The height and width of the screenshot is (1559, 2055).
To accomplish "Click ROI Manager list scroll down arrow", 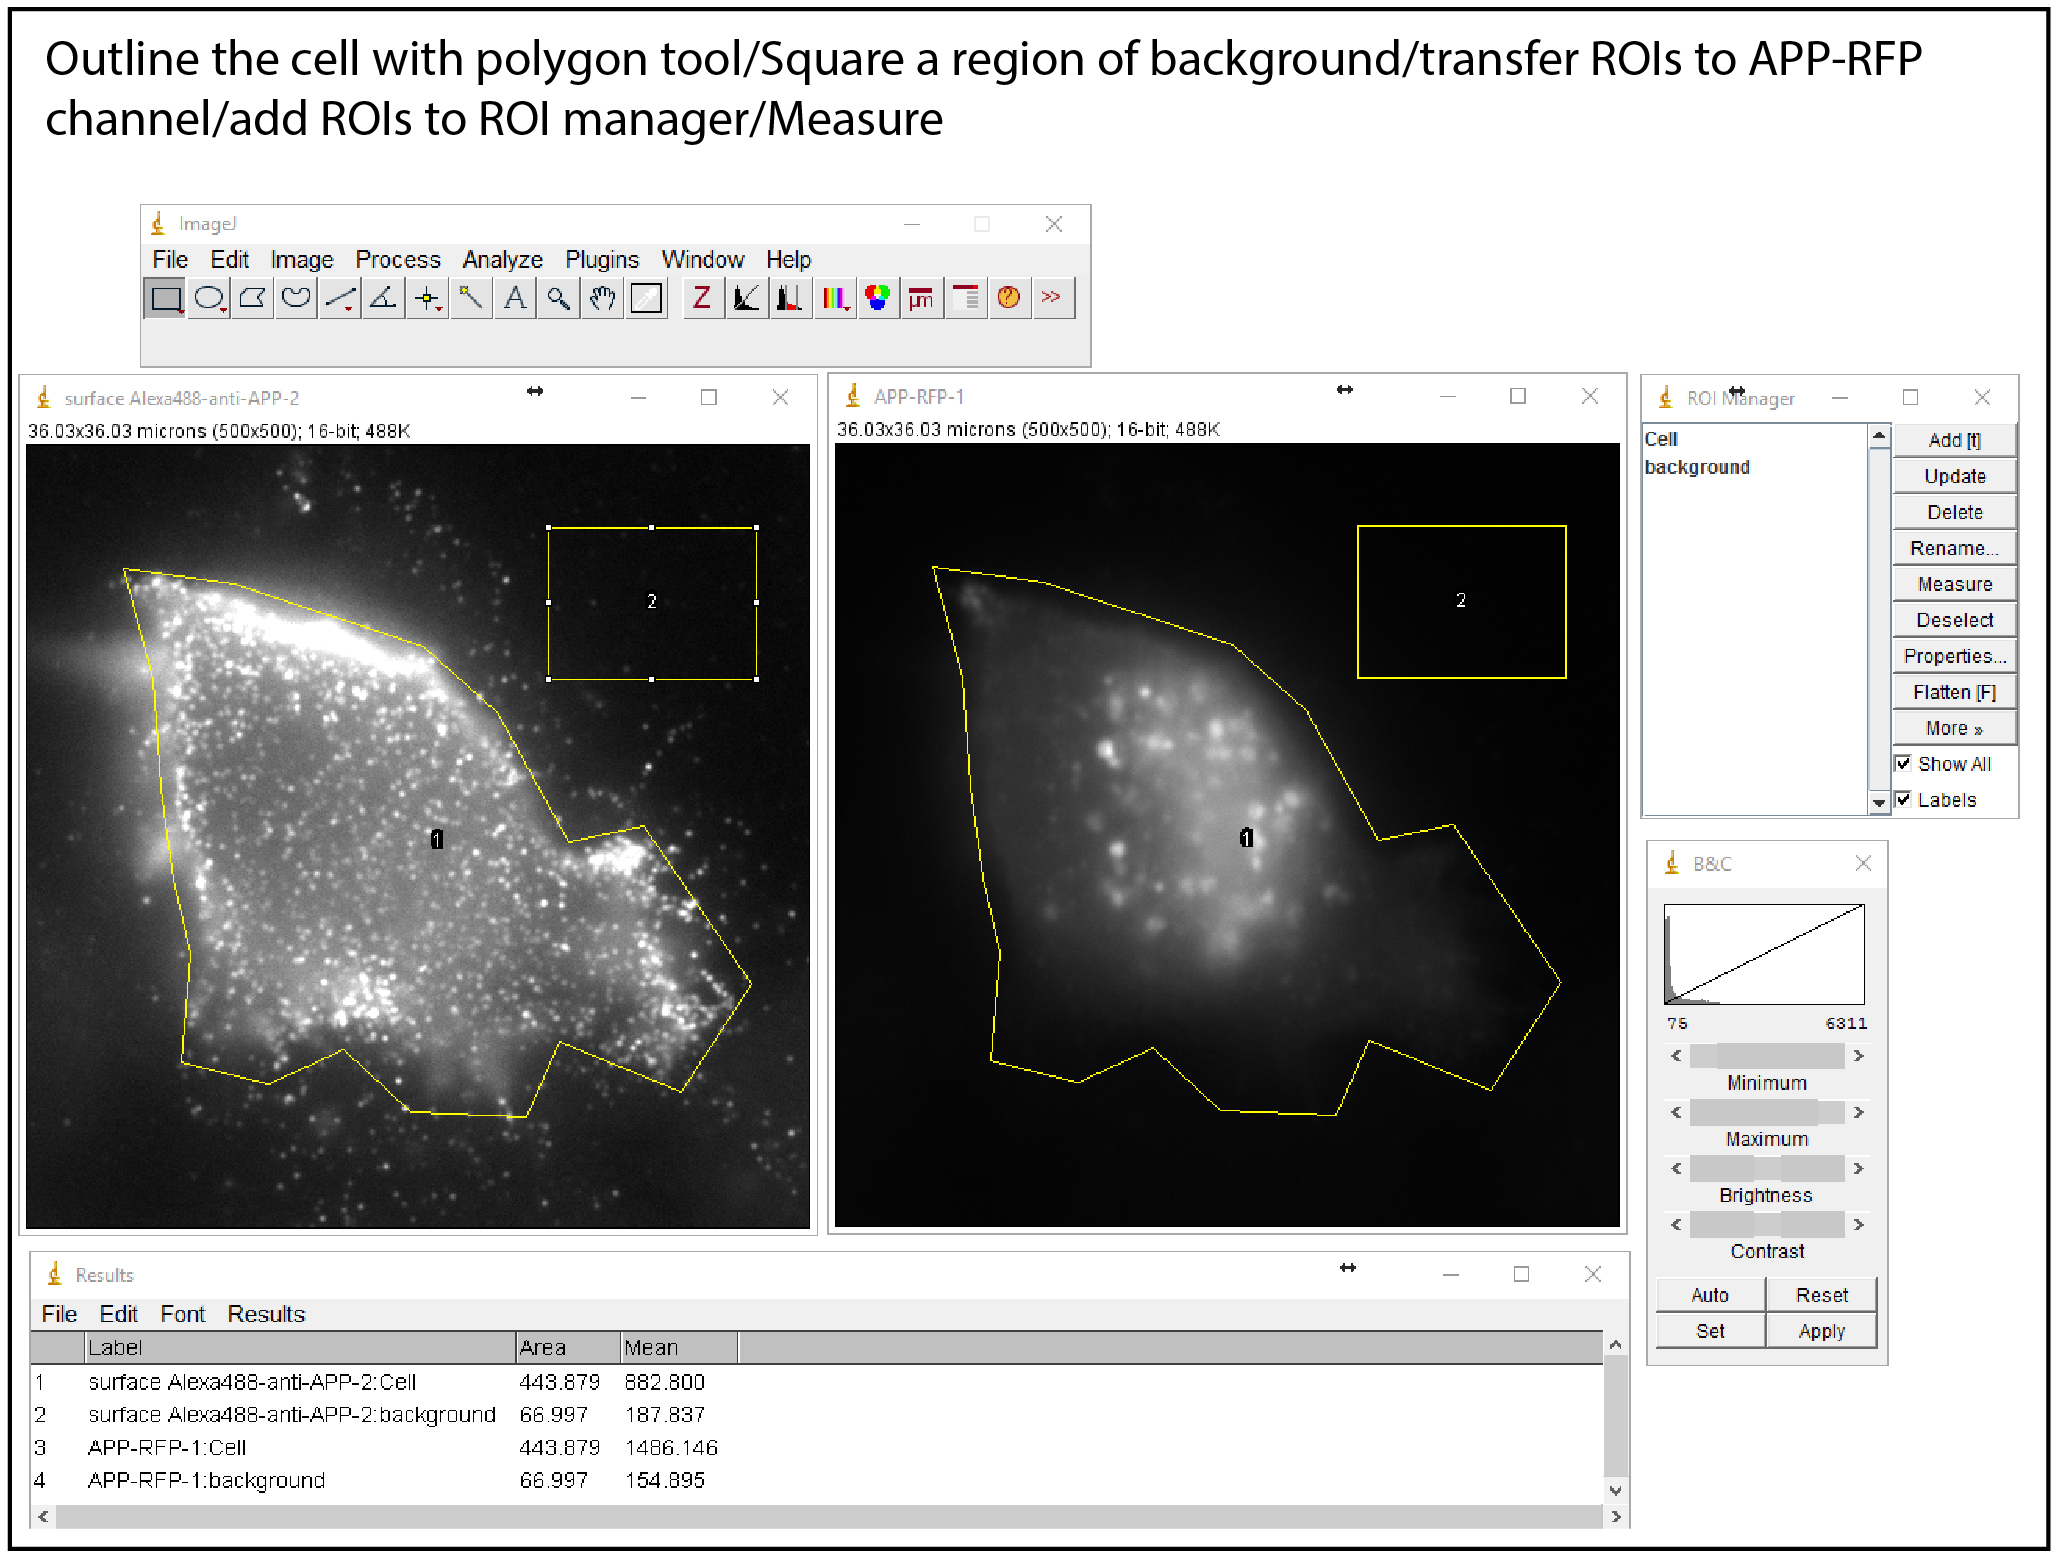I will point(1879,803).
